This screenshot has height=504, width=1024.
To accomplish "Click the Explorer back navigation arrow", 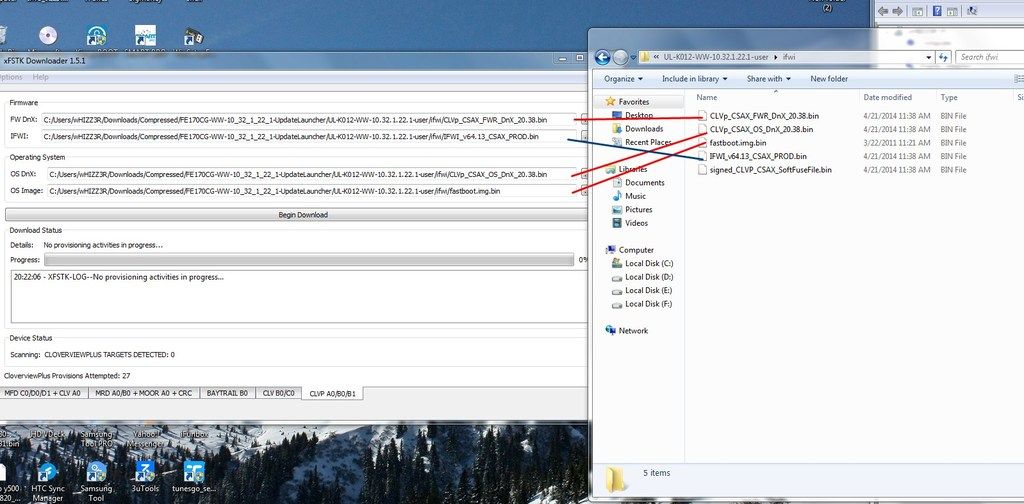I will (604, 57).
